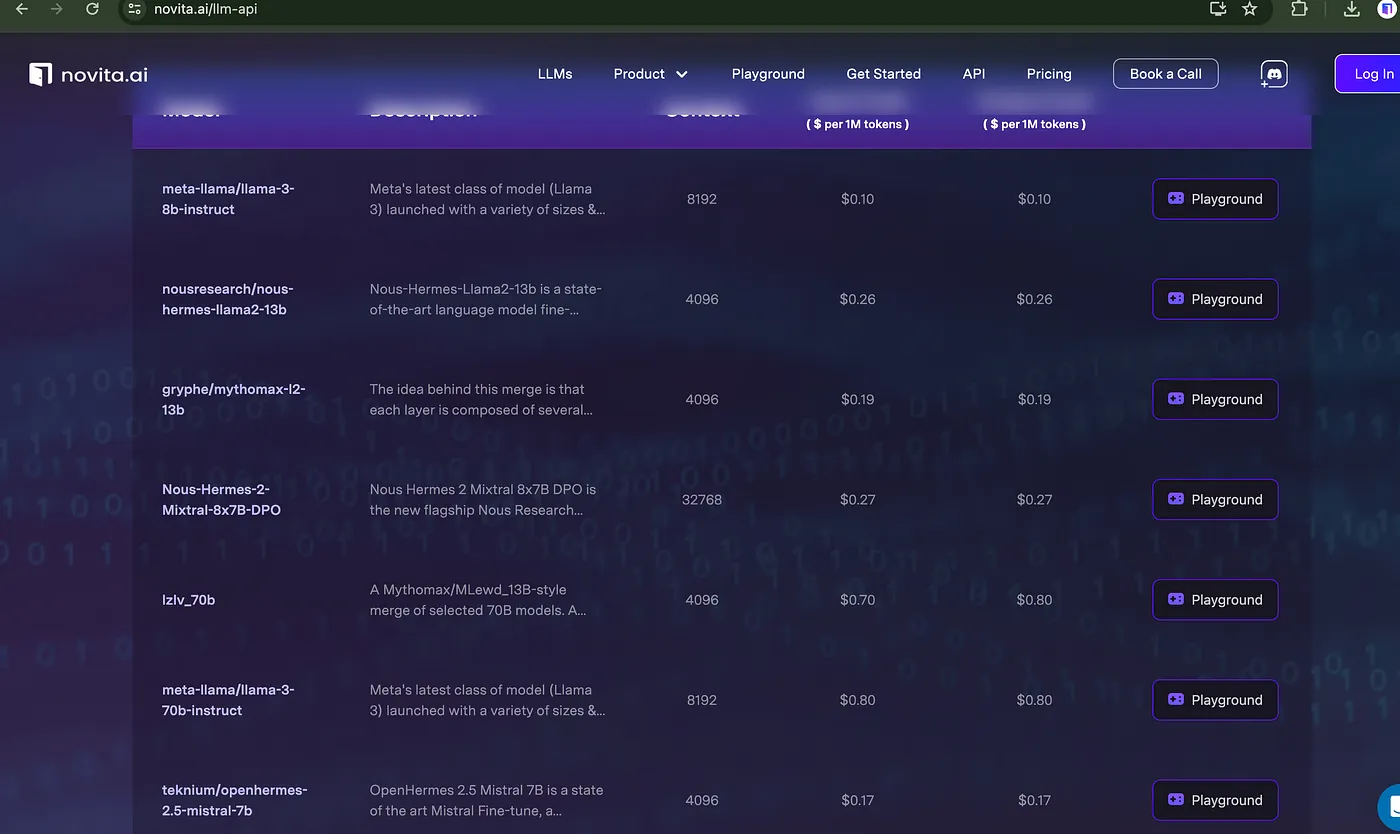Bookmark this page with the star icon
Viewport: 1400px width, 834px height.
(1250, 9)
